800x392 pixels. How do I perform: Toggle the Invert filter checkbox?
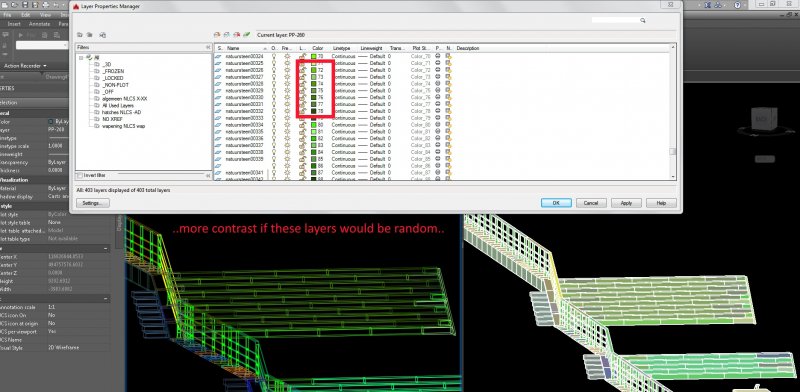(80, 176)
